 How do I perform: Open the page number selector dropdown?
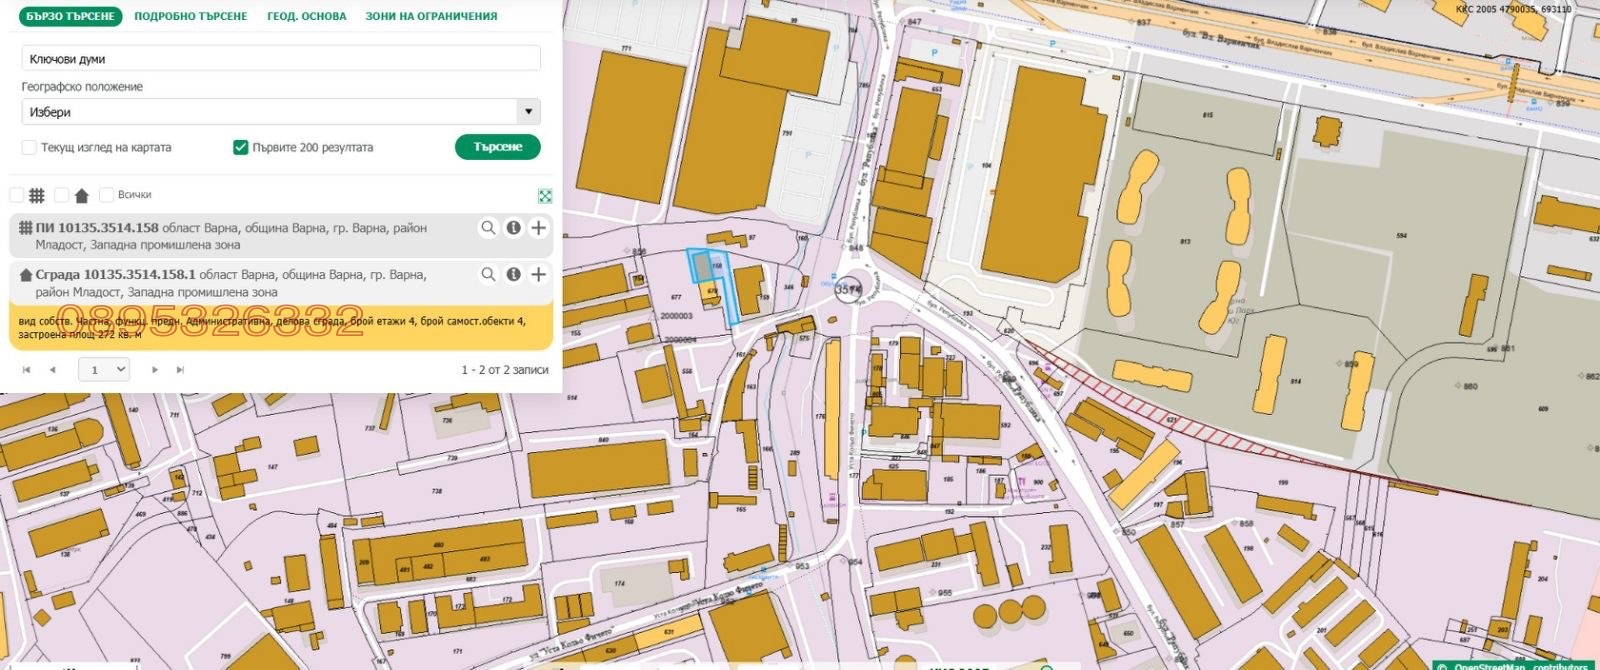click(104, 370)
